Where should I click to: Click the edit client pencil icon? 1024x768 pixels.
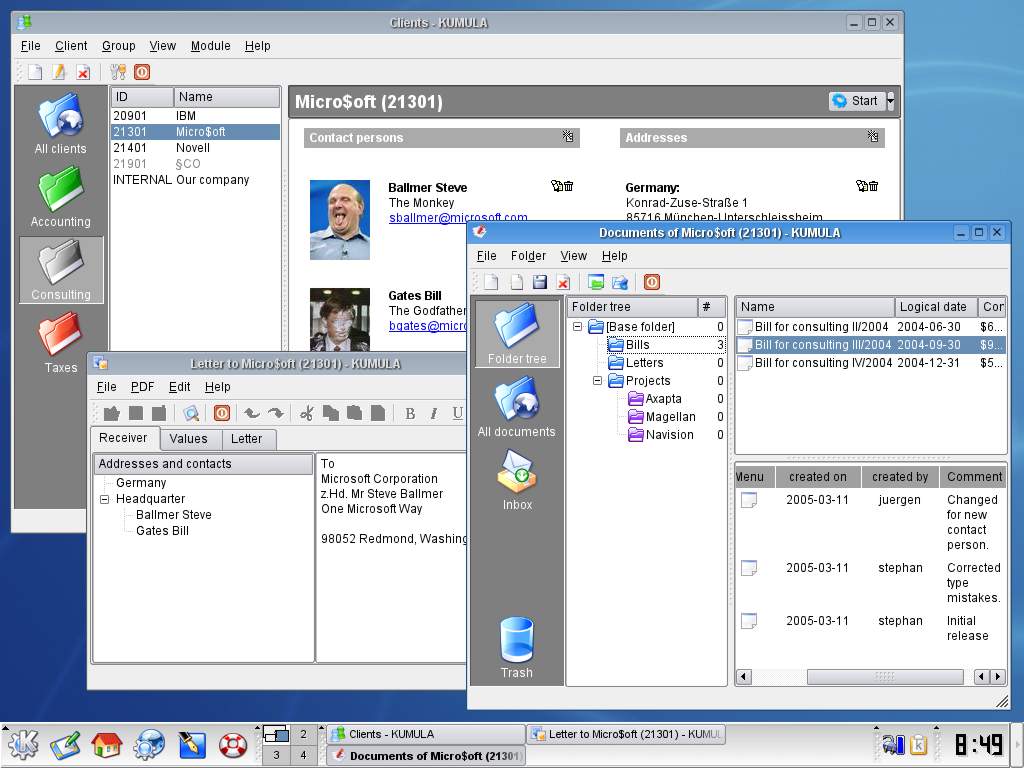click(59, 72)
